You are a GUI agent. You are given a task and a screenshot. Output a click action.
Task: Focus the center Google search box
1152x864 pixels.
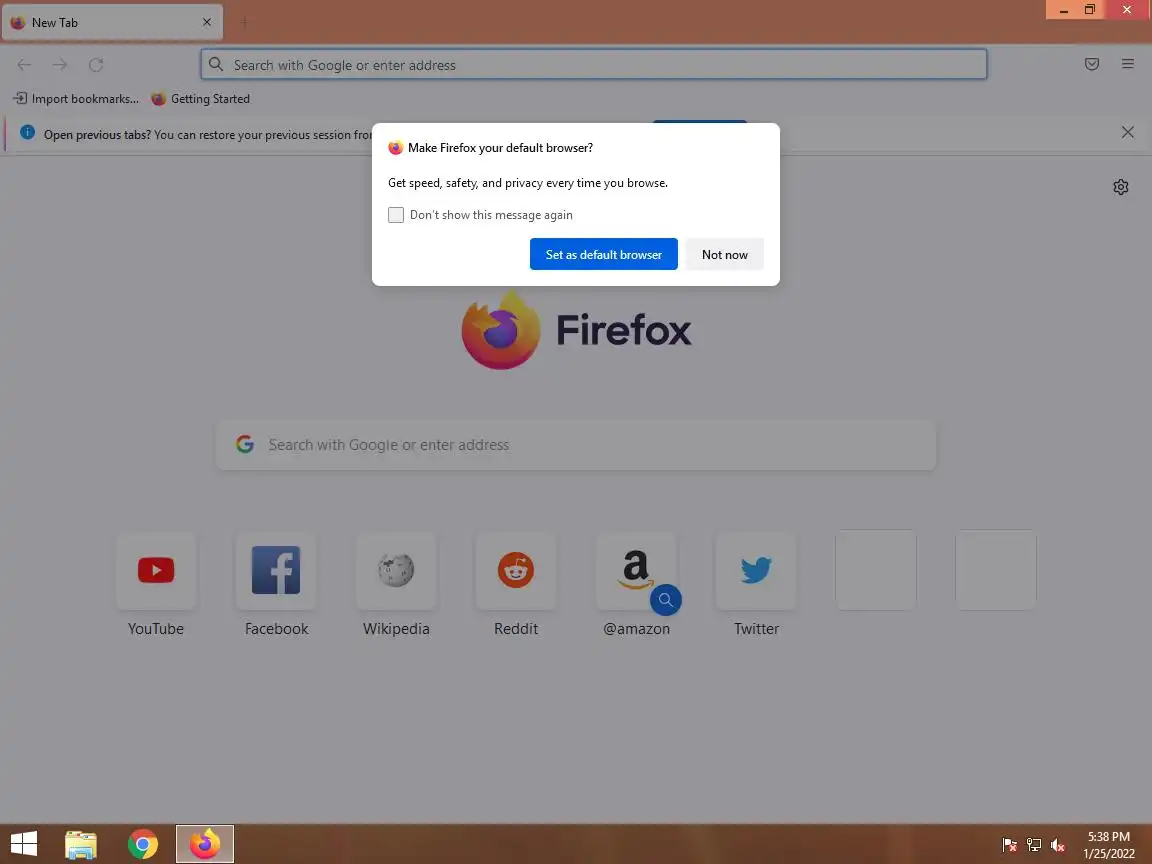[x=576, y=445]
